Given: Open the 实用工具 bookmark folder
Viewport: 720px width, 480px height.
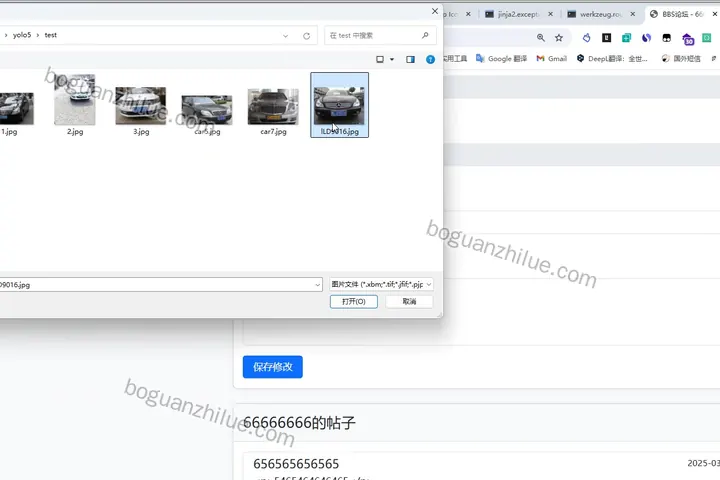Looking at the screenshot, I should point(455,58).
